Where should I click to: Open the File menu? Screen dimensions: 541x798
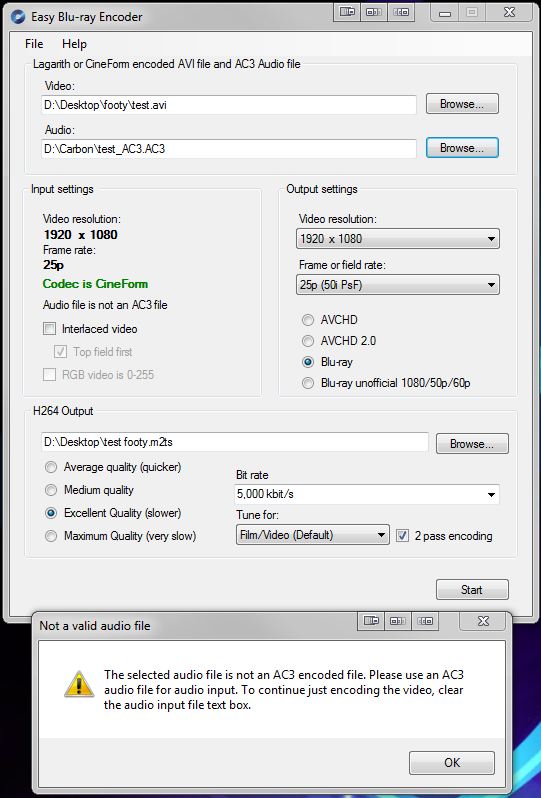point(34,44)
